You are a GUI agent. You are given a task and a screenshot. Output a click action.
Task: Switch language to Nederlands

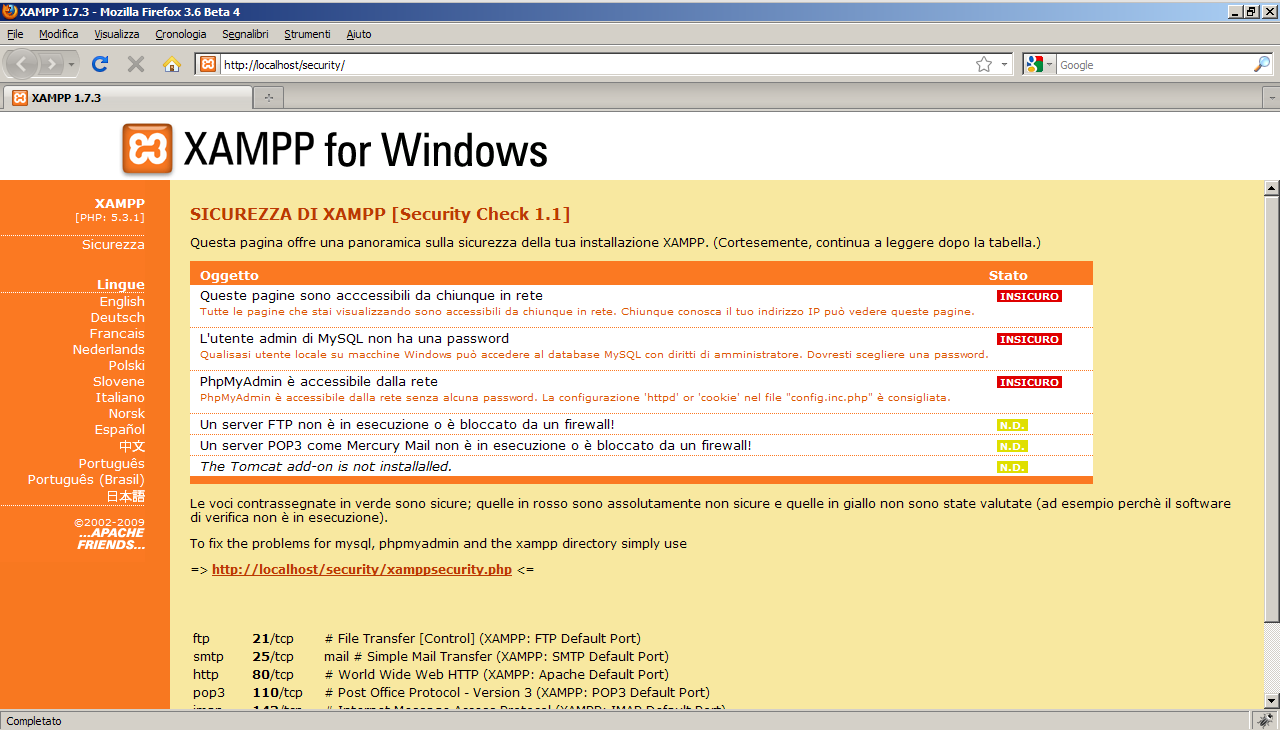[109, 349]
